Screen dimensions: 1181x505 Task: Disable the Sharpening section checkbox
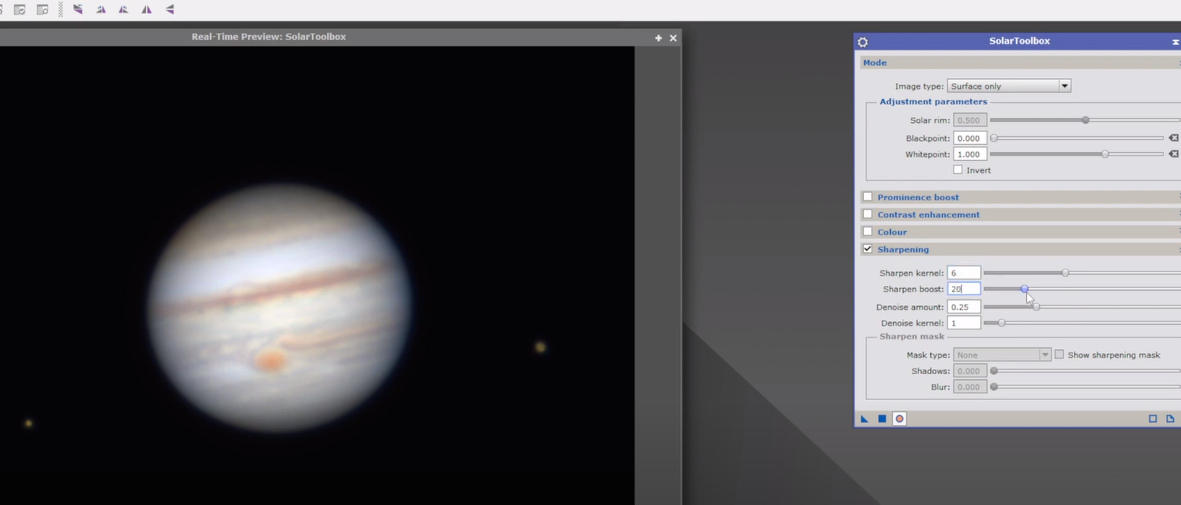click(x=868, y=249)
